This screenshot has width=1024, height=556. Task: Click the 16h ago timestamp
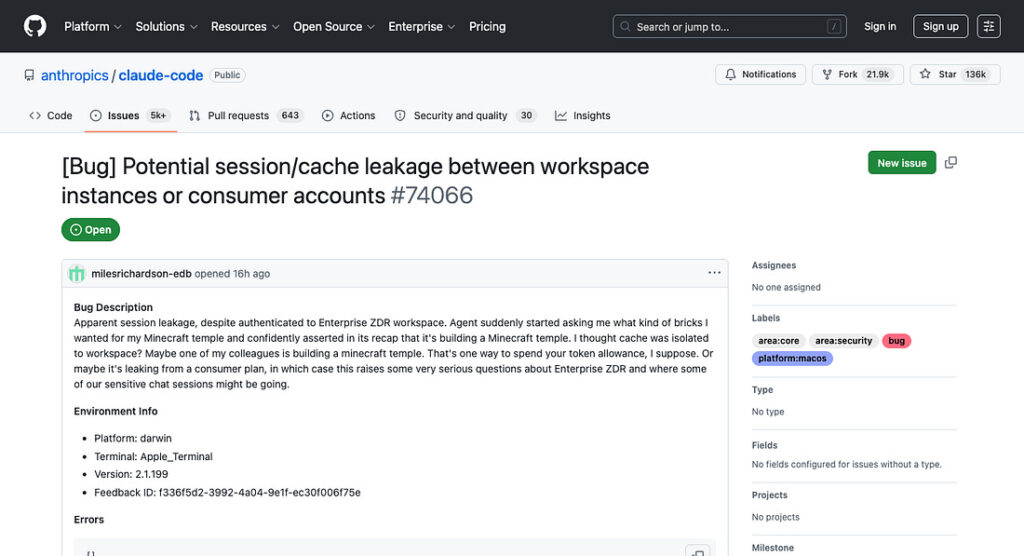251,274
